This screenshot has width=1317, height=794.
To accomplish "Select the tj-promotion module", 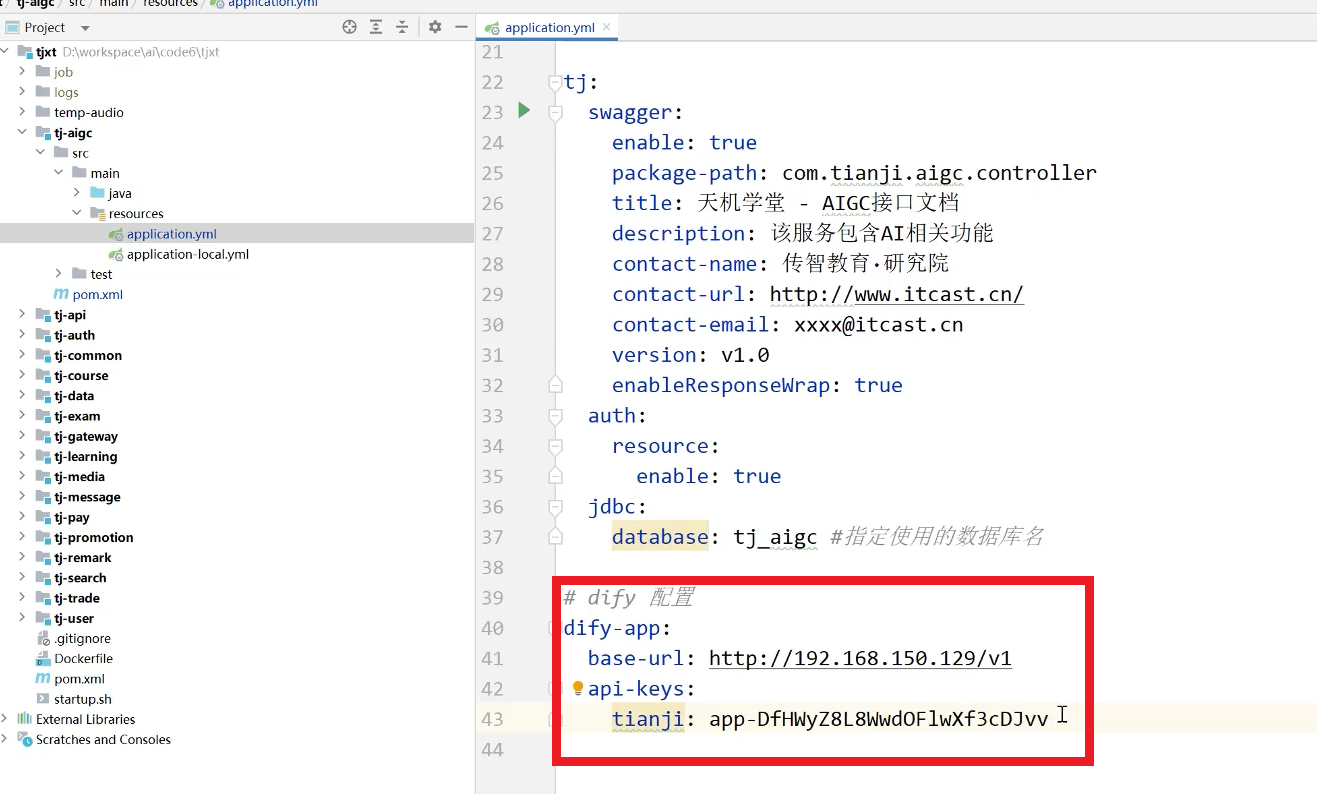I will tap(94, 537).
